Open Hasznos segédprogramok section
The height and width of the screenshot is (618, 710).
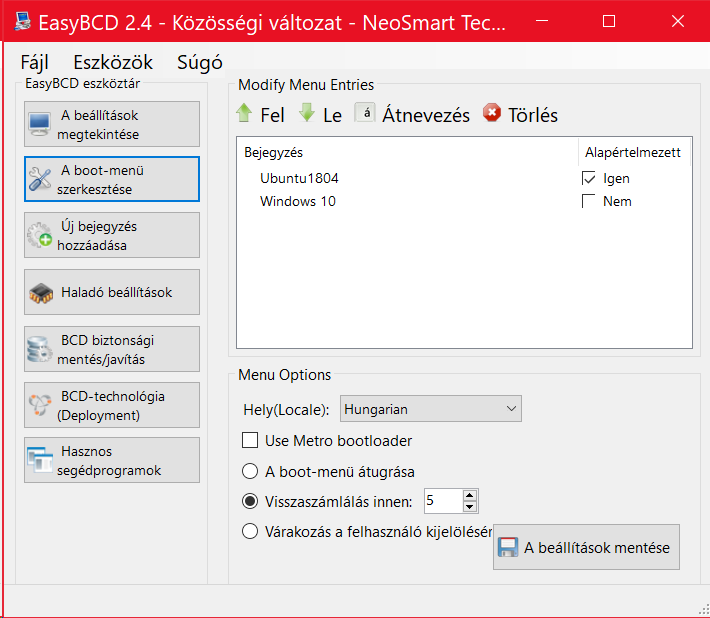pos(112,460)
